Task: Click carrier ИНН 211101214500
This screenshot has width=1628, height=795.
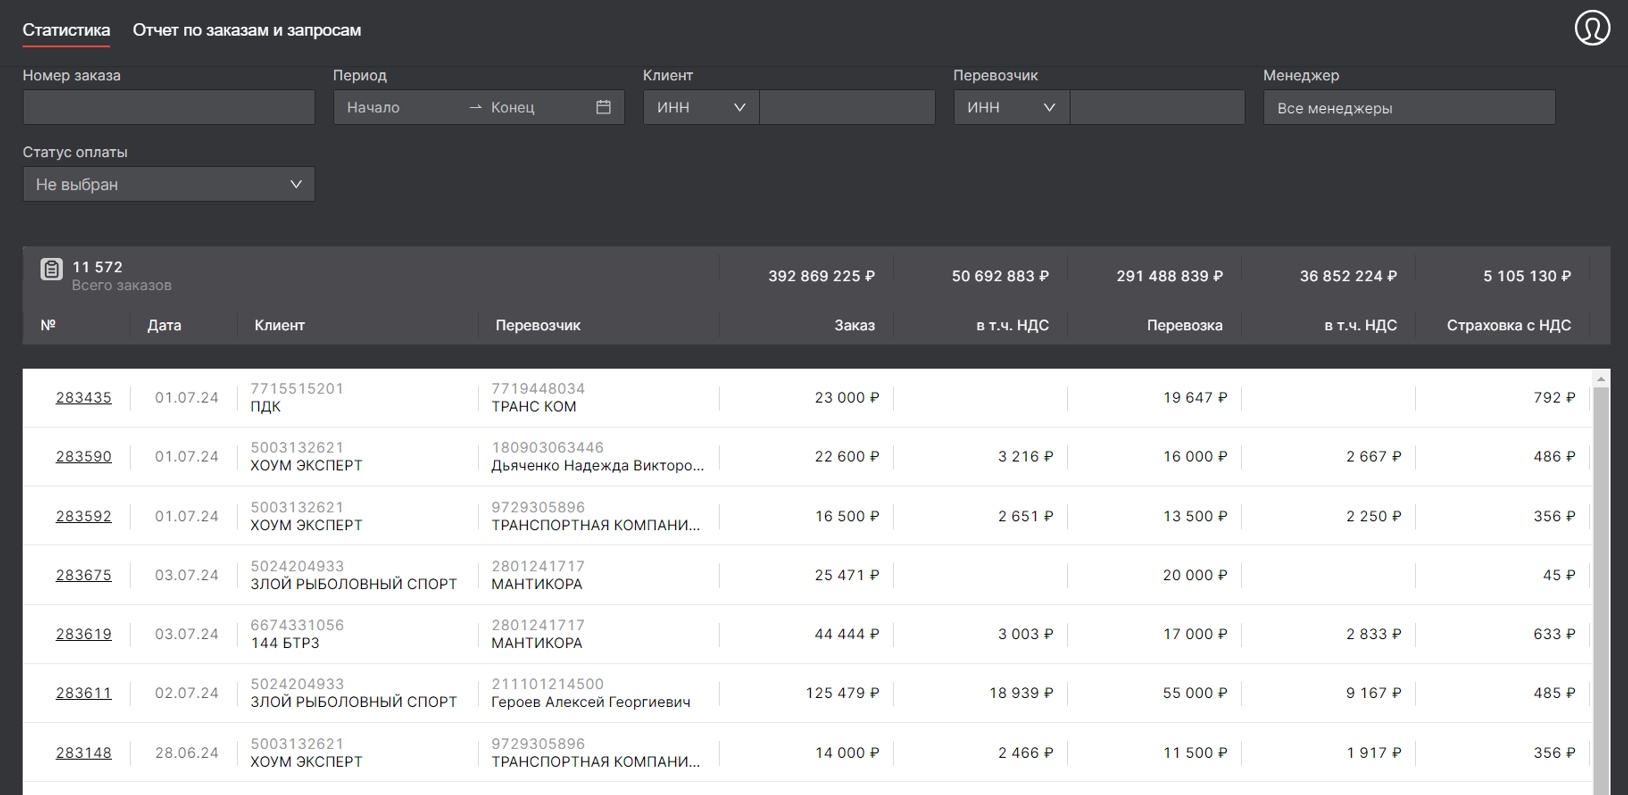Action: tap(547, 684)
